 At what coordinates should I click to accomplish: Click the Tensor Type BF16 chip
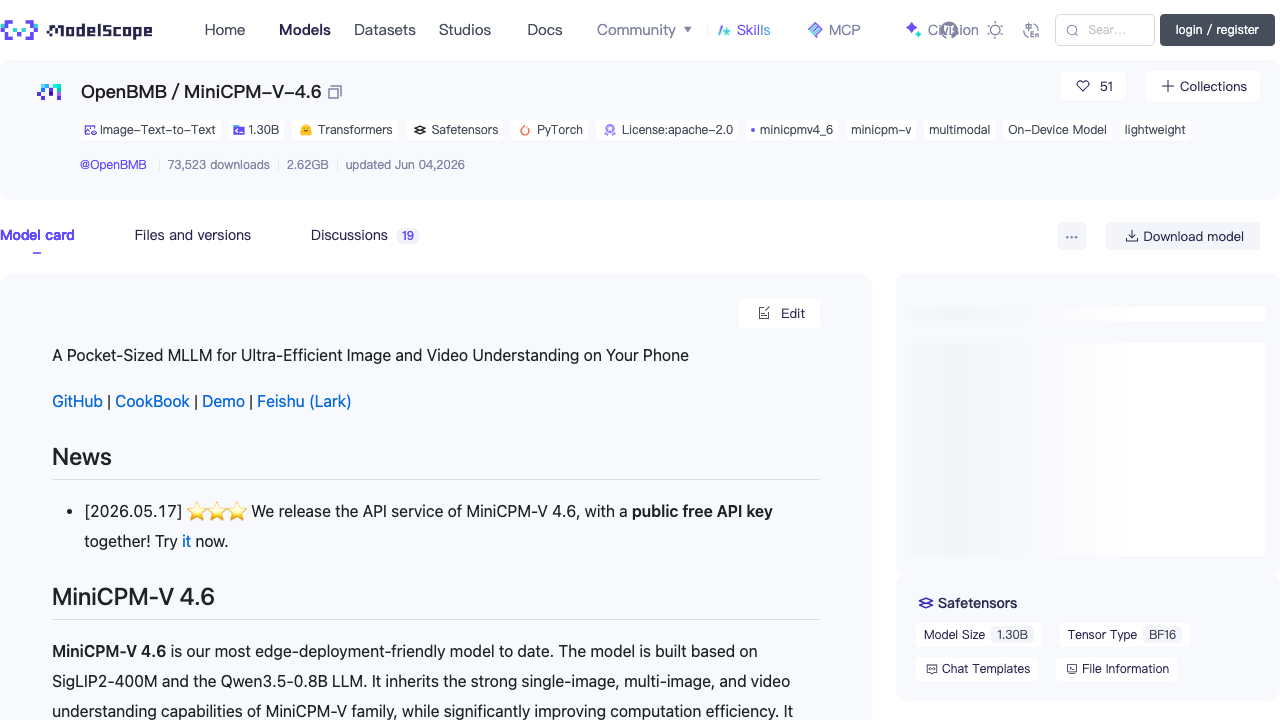(1125, 635)
